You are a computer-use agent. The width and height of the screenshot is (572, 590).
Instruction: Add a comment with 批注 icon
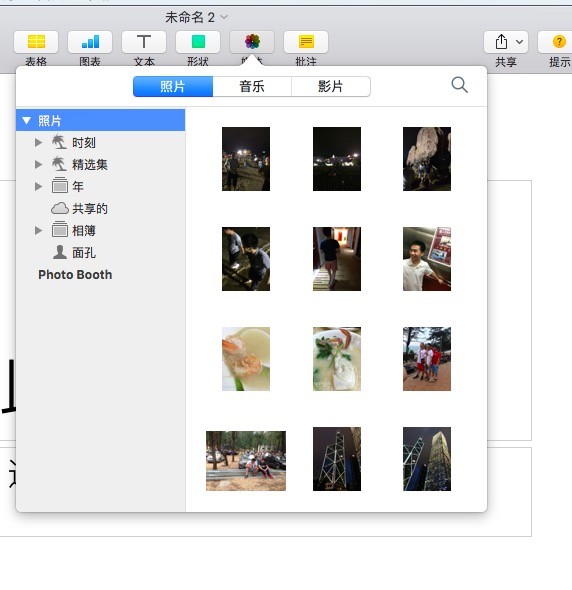coord(306,42)
